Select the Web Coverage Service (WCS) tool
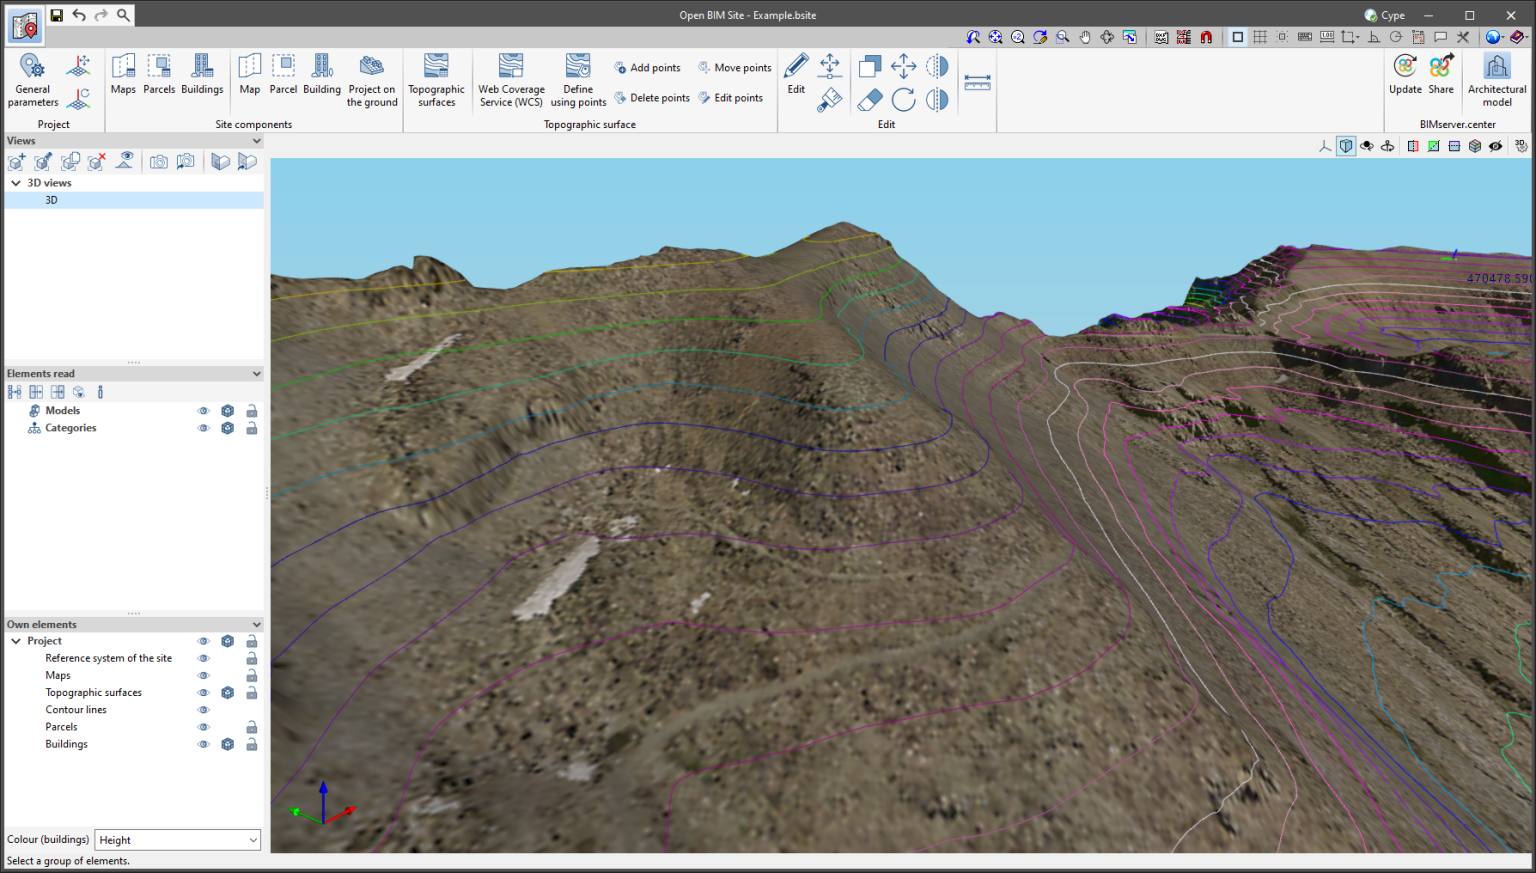The height and width of the screenshot is (873, 1536). click(510, 78)
